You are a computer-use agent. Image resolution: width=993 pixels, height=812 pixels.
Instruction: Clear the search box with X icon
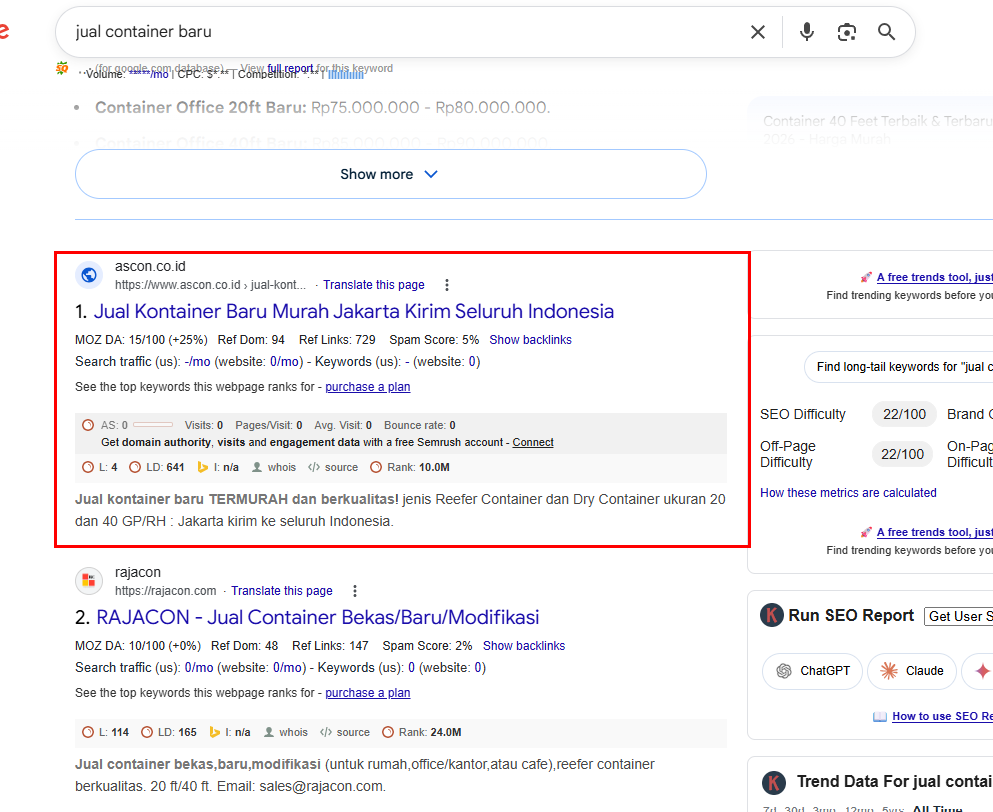[758, 32]
